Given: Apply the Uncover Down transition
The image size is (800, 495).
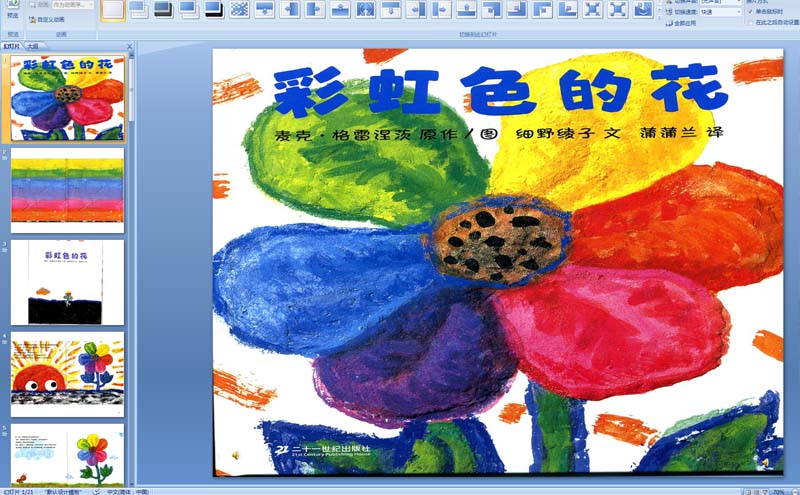Looking at the screenshot, I should pos(391,10).
